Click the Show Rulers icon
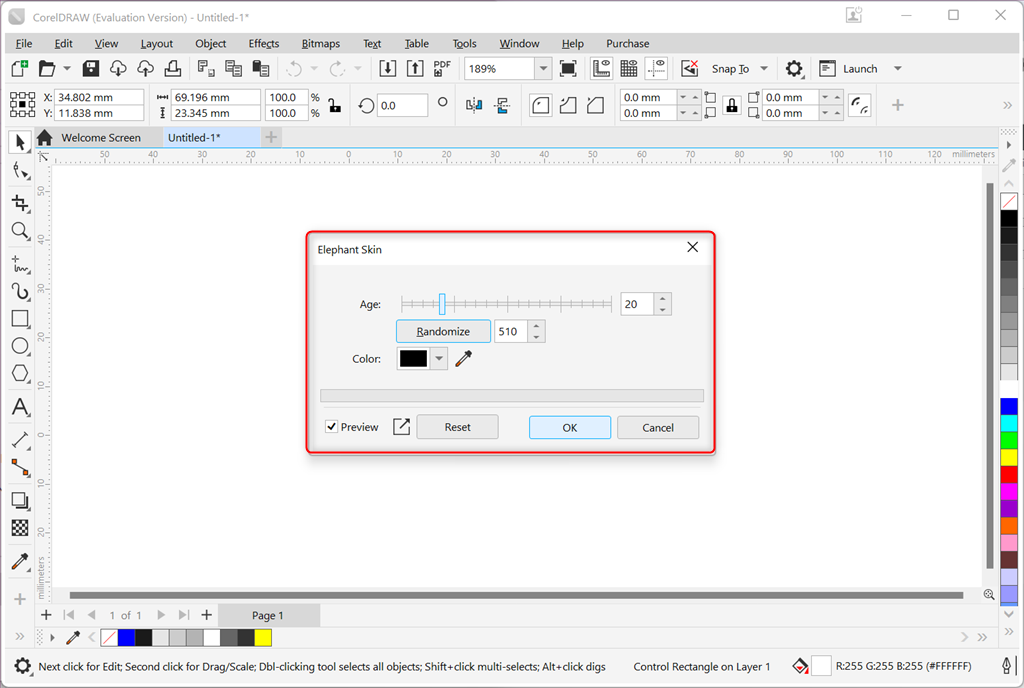This screenshot has height=688, width=1024. click(x=601, y=69)
